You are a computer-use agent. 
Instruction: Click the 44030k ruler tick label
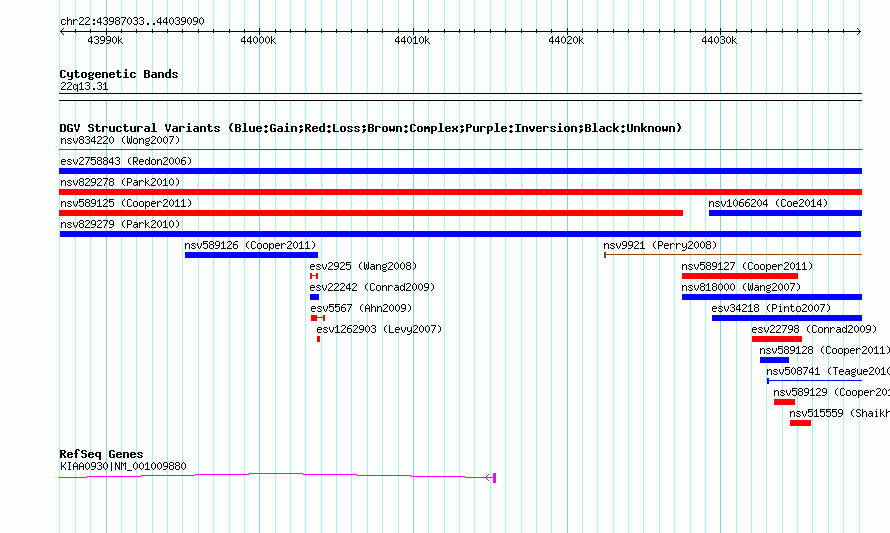719,40
